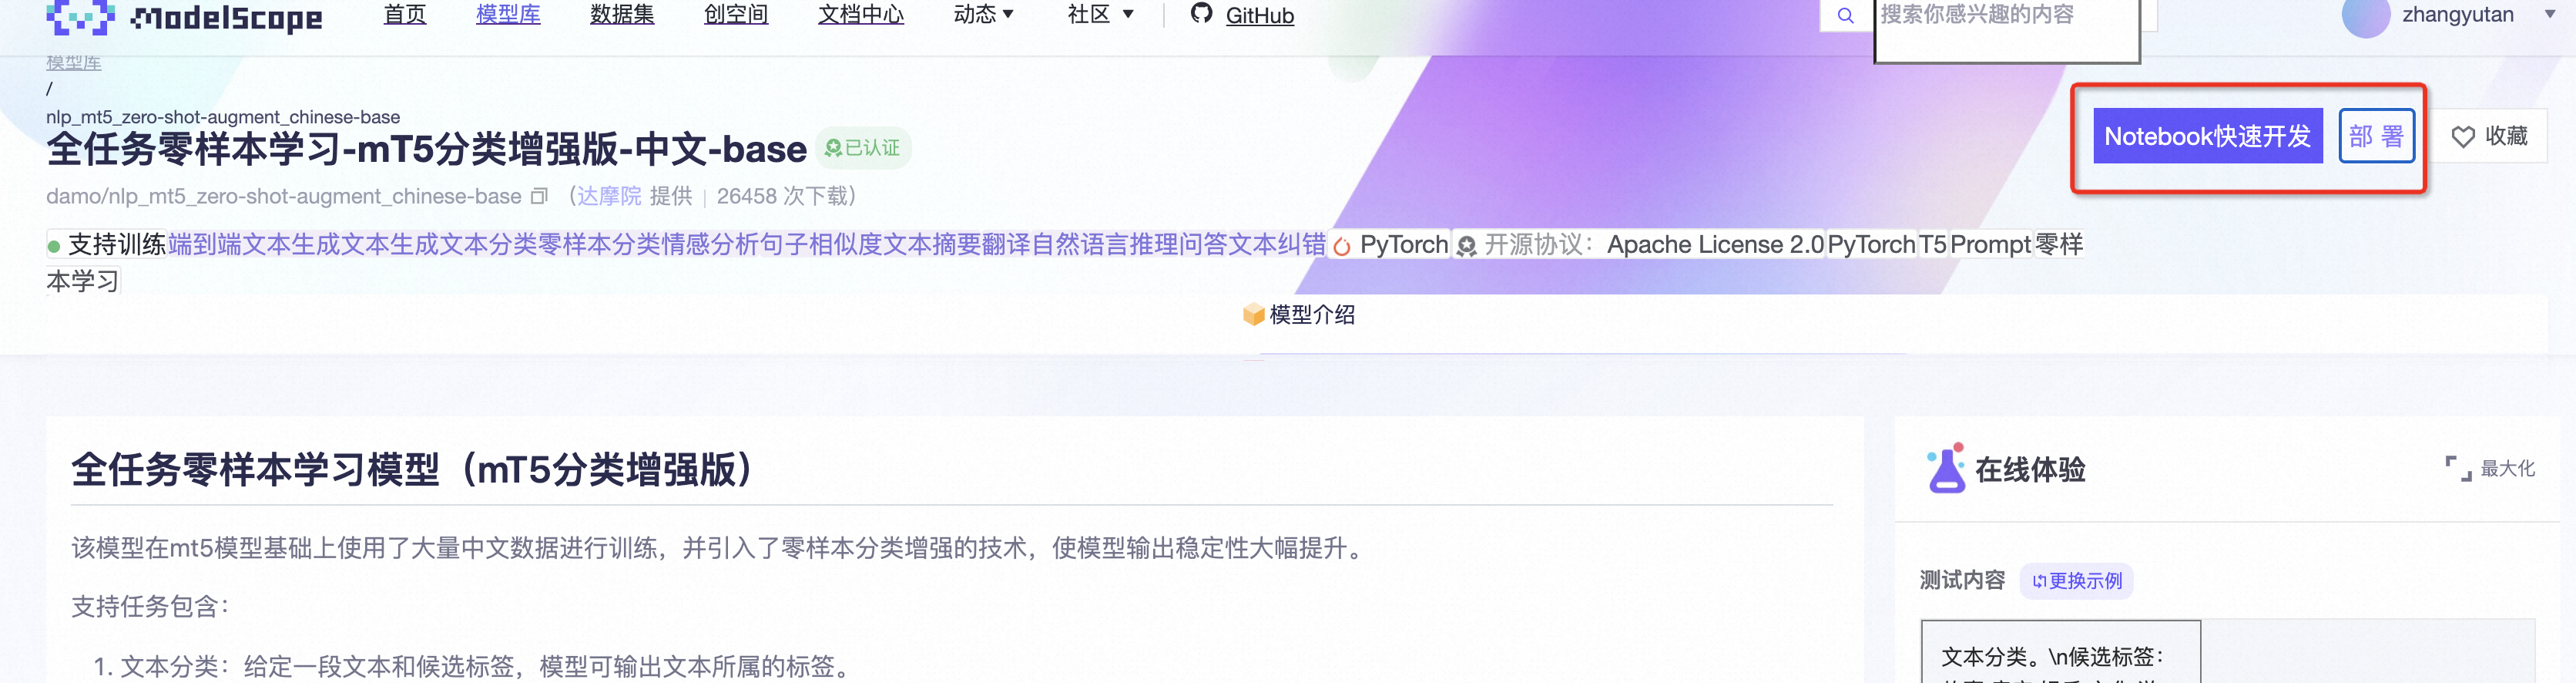Select the 文本纠错 tag
The image size is (2576, 683).
1277,244
